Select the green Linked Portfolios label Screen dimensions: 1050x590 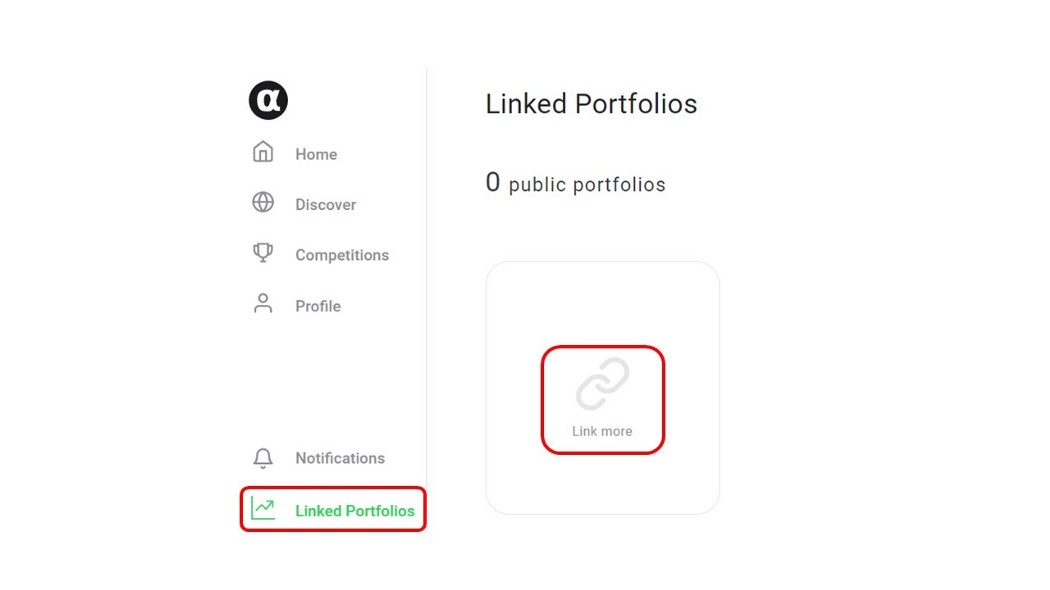[355, 511]
